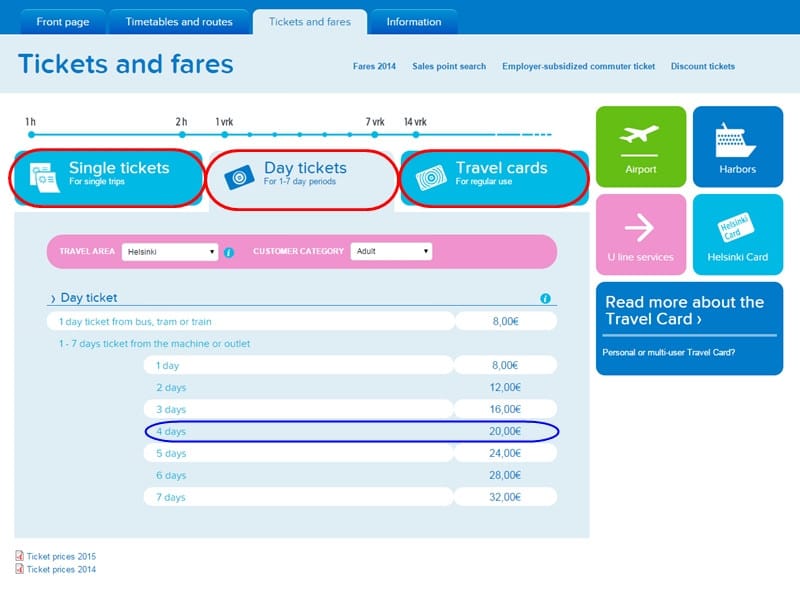Open the Fares 2014 link
The image size is (800, 600).
click(x=374, y=67)
